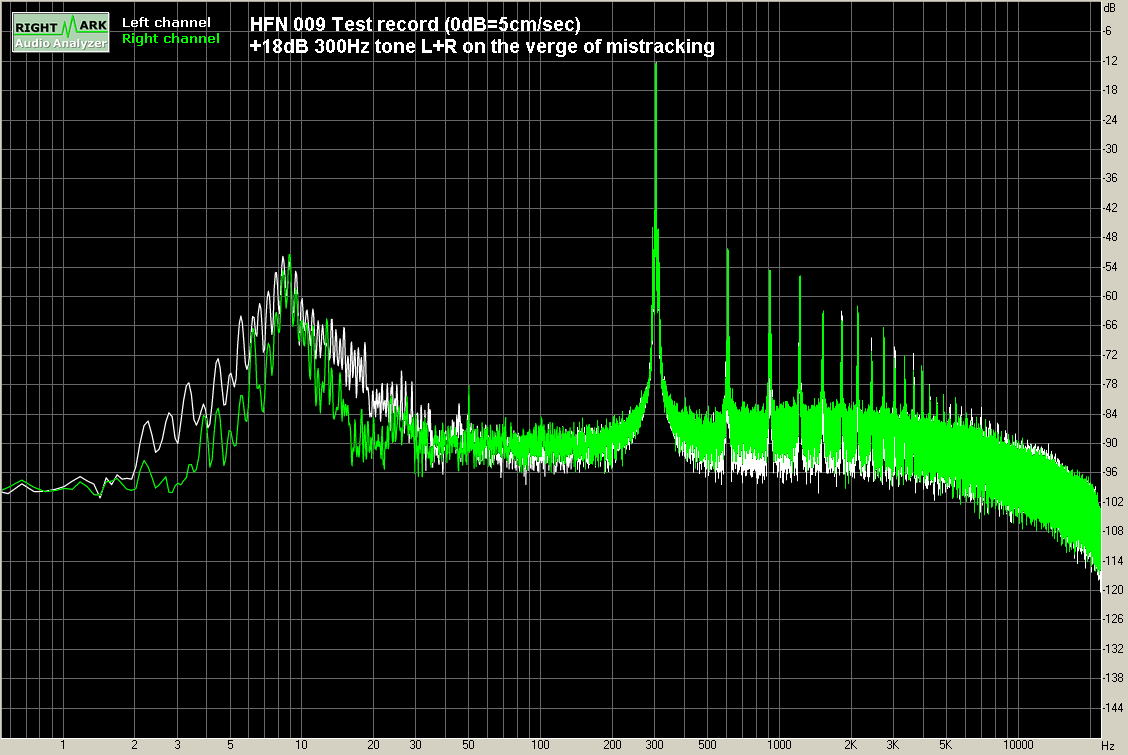Click the "-90" dB axis value
The image size is (1128, 755).
click(x=1110, y=443)
